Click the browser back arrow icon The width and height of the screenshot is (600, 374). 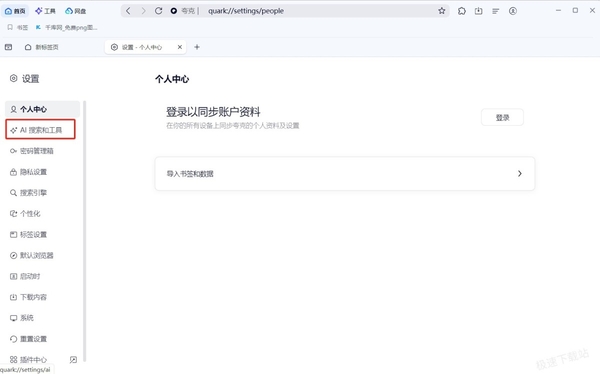click(x=128, y=11)
